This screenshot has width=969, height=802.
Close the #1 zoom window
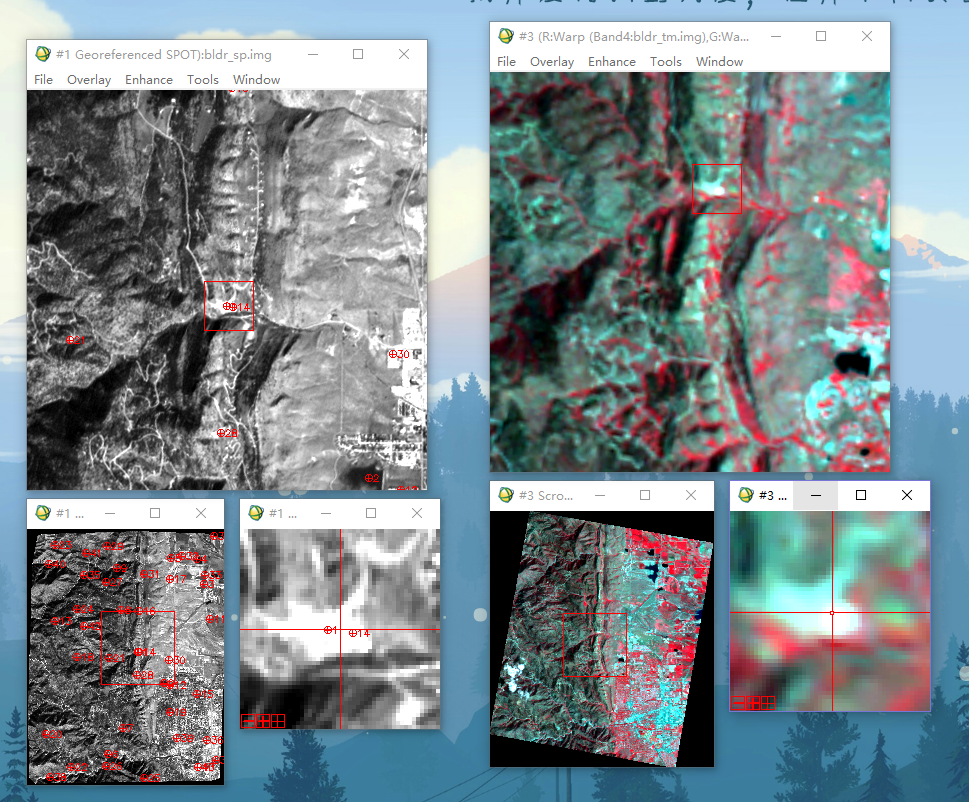417,513
